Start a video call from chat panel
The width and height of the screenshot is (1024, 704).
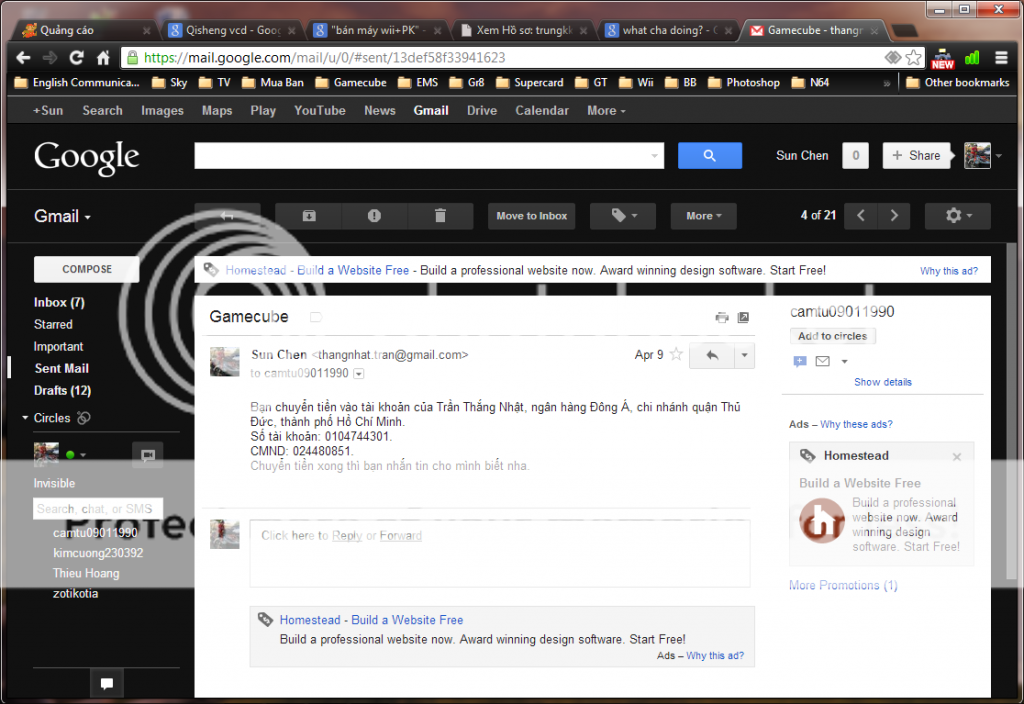[x=148, y=455]
